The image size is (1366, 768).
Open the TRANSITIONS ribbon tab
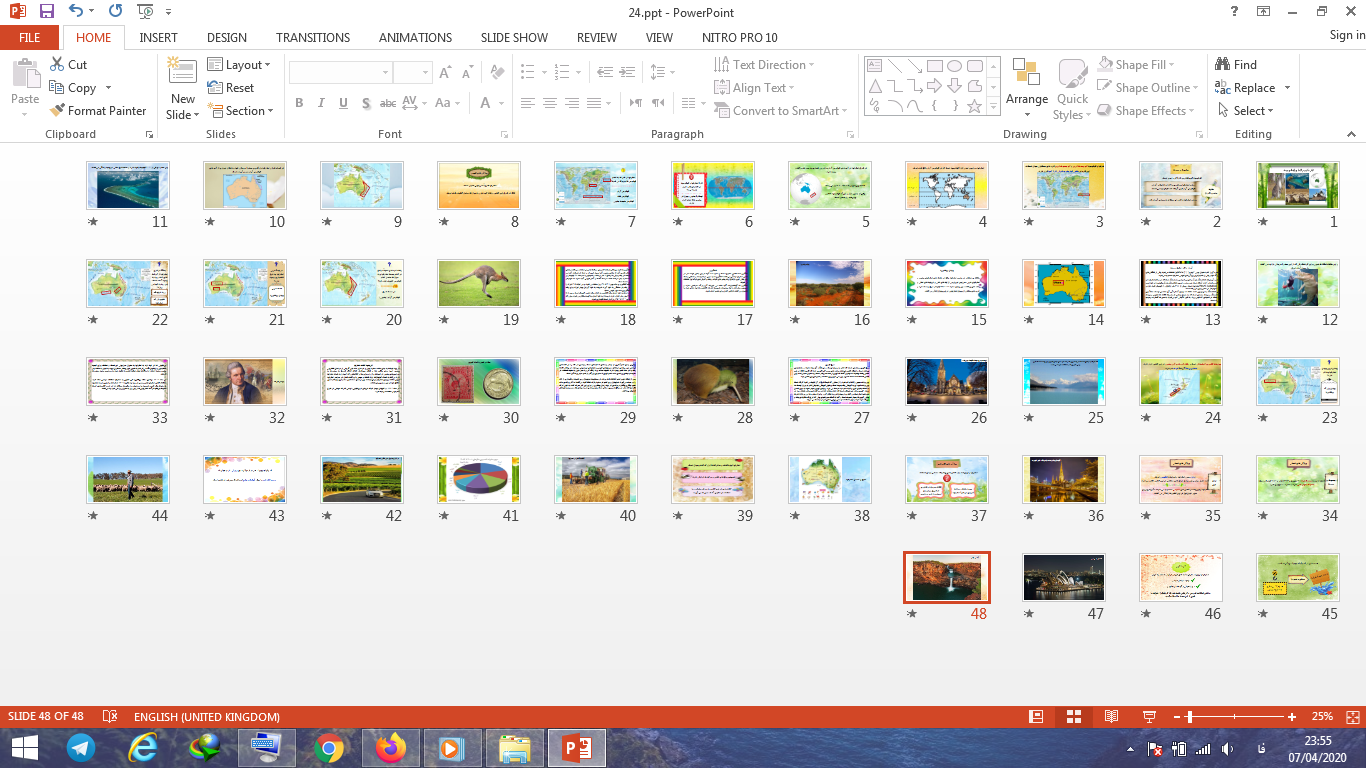pos(313,37)
